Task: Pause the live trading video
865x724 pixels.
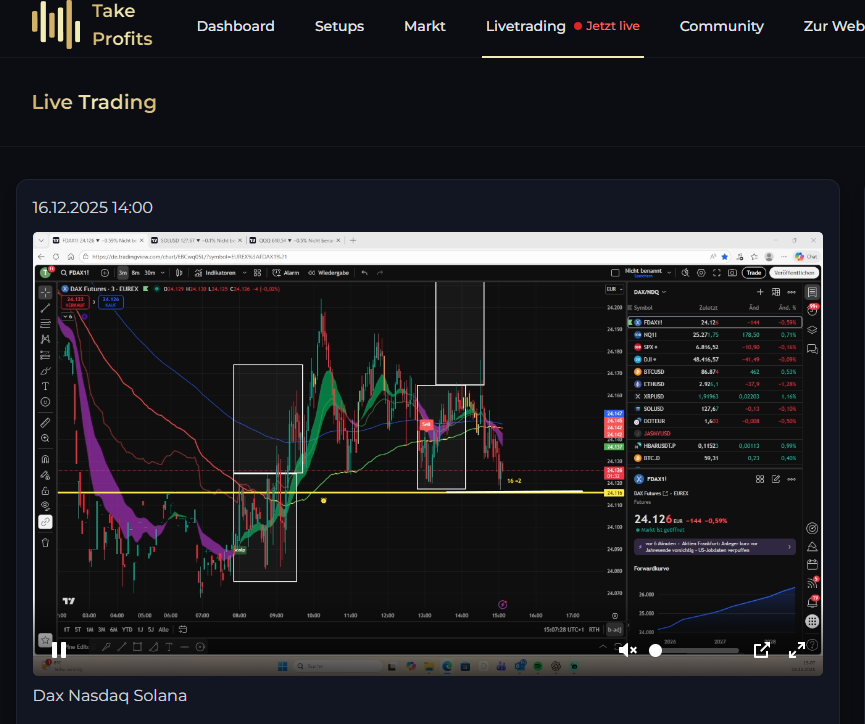Action: pos(59,650)
